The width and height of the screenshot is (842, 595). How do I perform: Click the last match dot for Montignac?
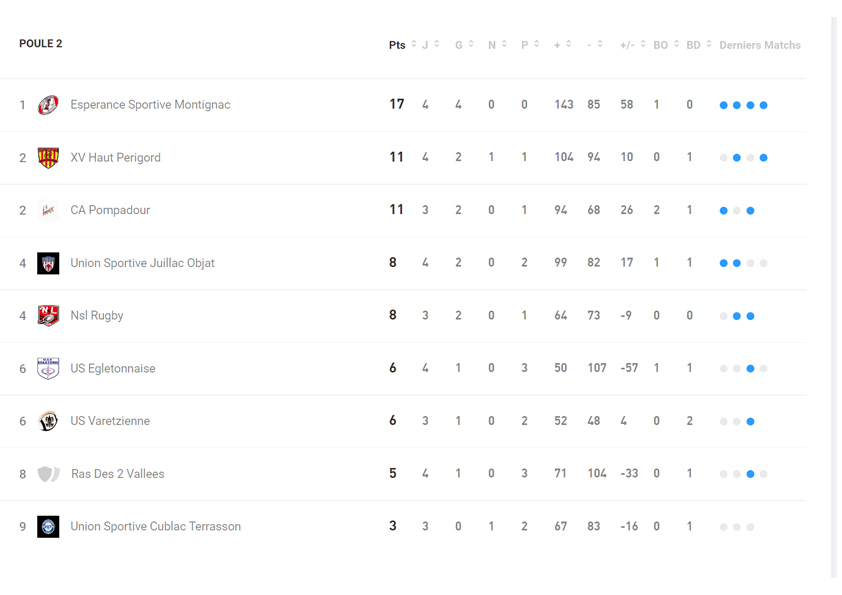click(764, 105)
